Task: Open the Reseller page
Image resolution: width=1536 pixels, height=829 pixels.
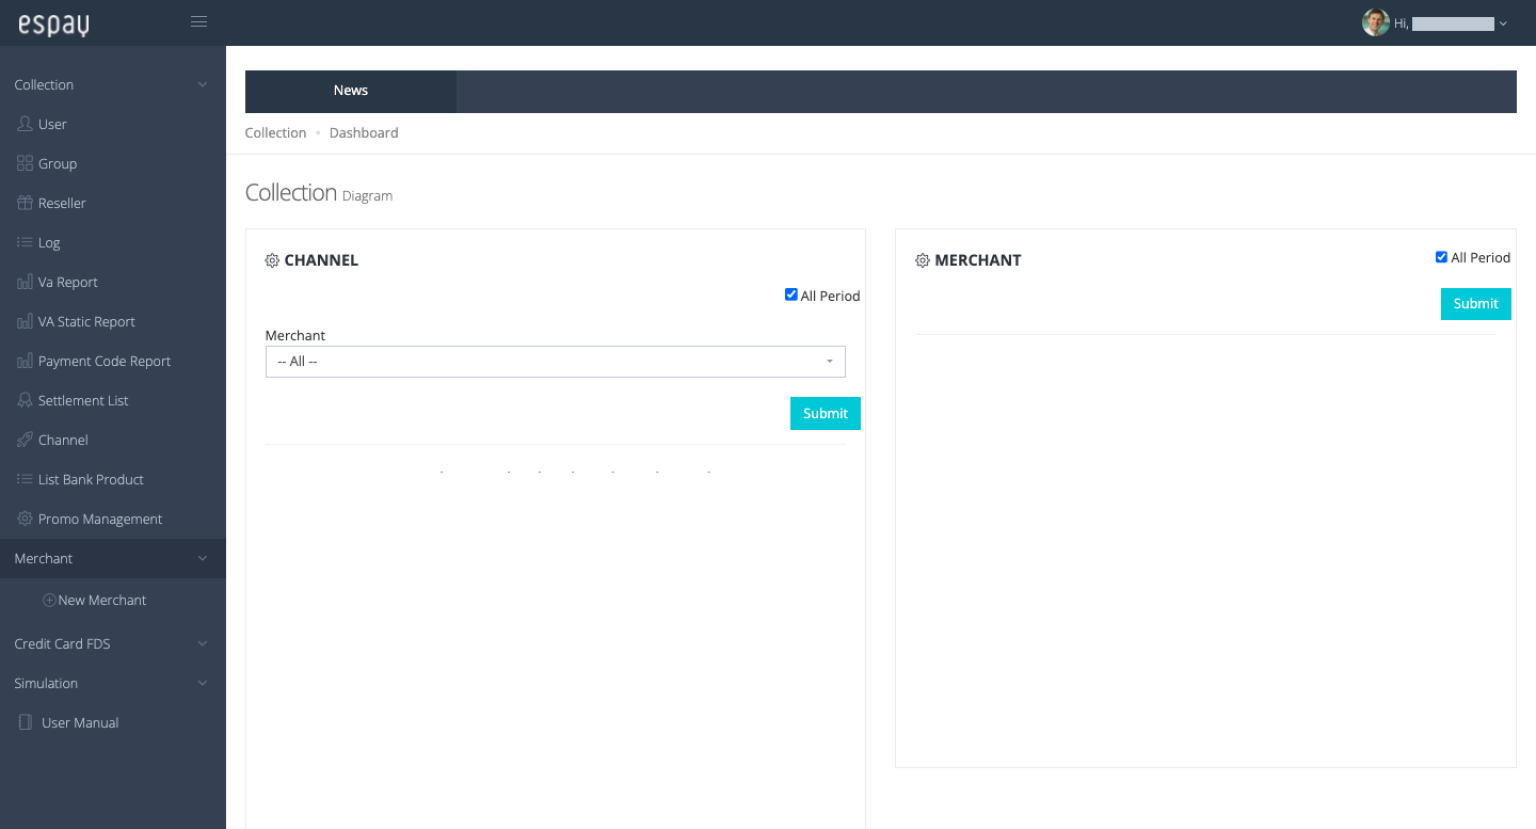Action: pos(24,203)
